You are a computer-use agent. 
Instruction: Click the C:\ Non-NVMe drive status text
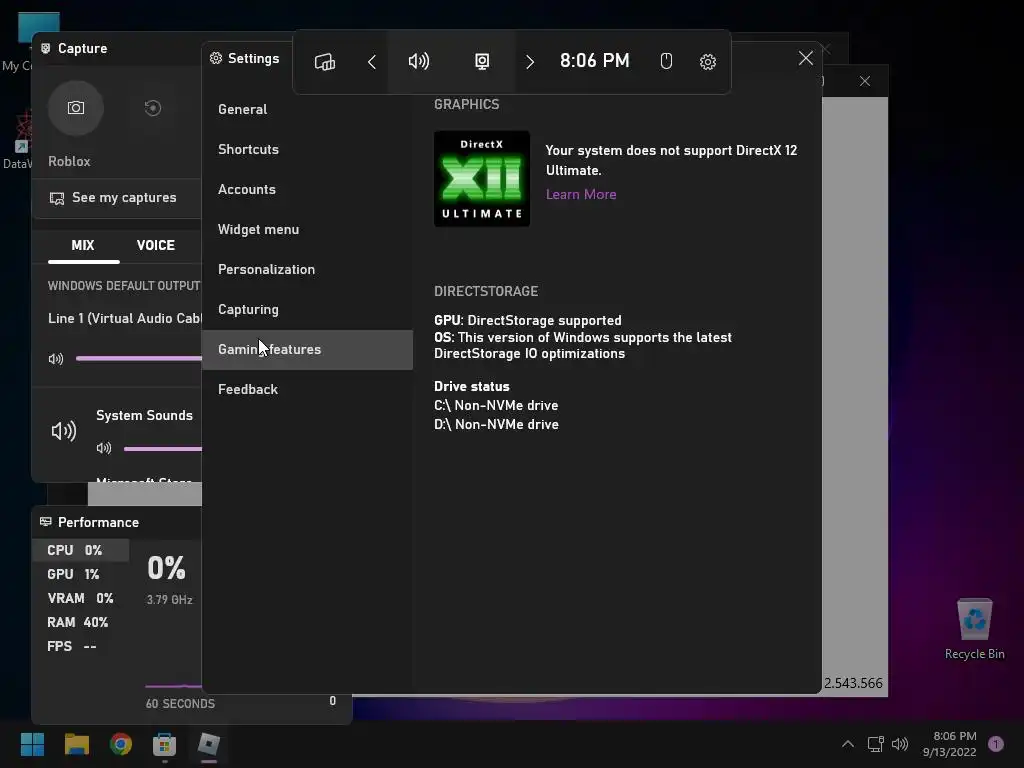pyautogui.click(x=496, y=406)
